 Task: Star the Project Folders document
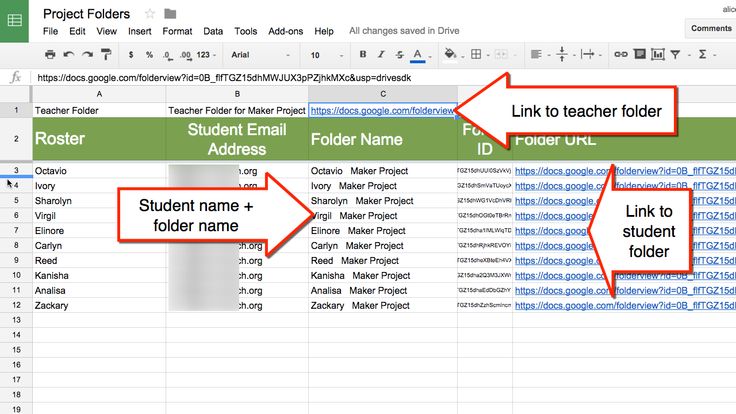click(150, 14)
